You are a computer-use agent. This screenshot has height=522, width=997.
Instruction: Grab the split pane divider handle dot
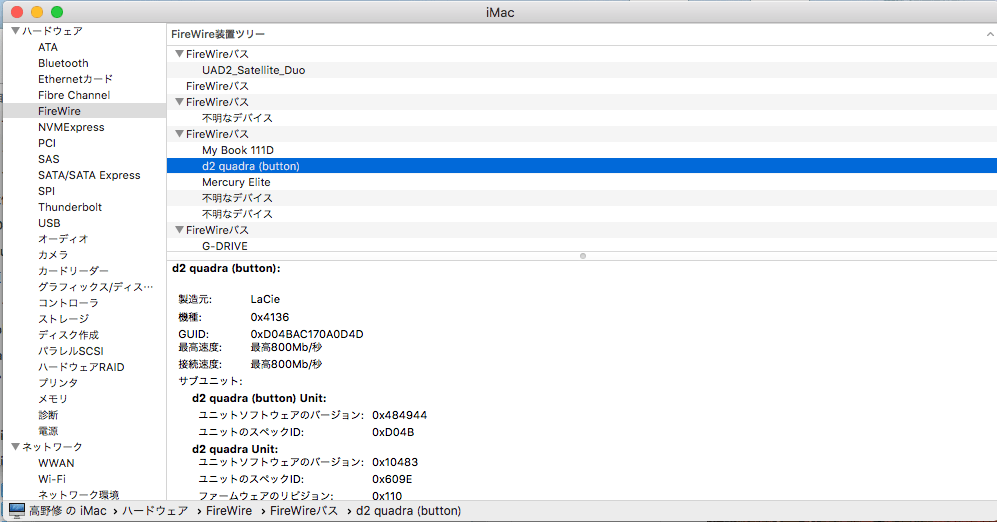pyautogui.click(x=582, y=256)
